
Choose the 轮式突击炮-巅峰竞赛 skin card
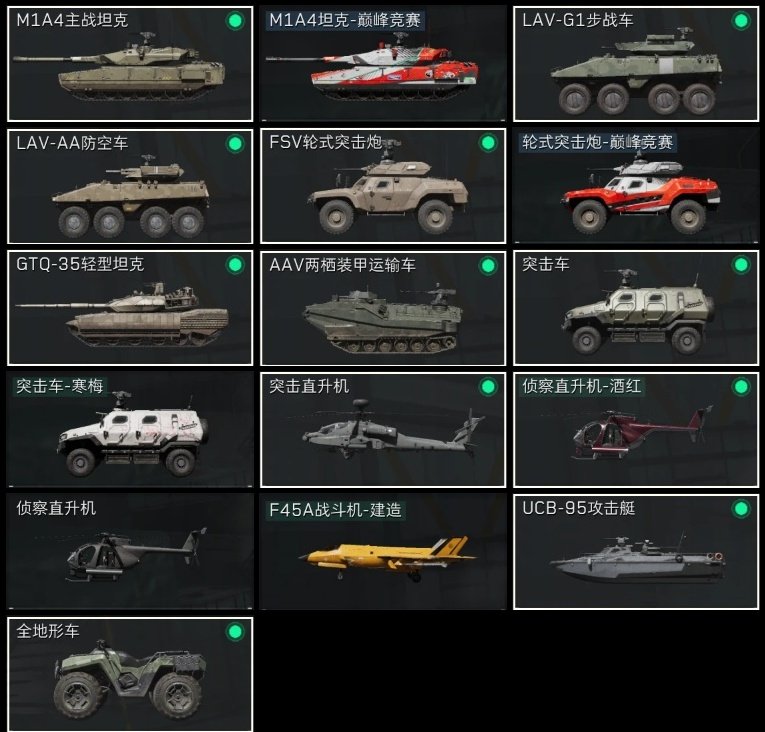[x=636, y=186]
